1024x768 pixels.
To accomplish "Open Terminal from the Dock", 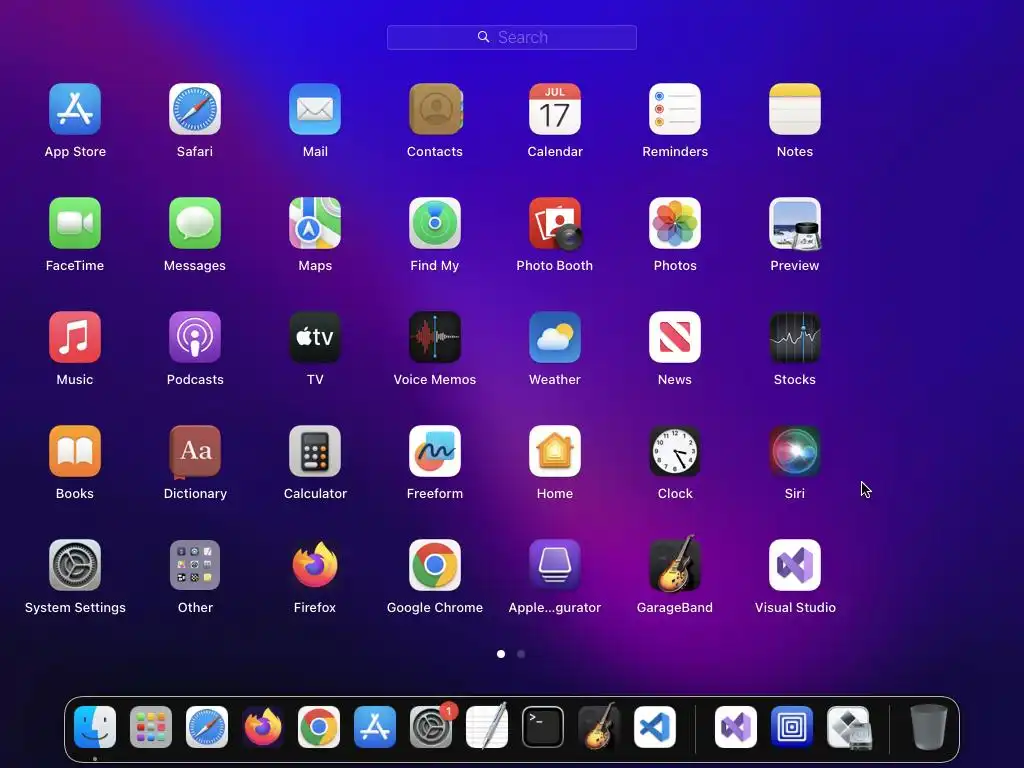I will [x=543, y=727].
